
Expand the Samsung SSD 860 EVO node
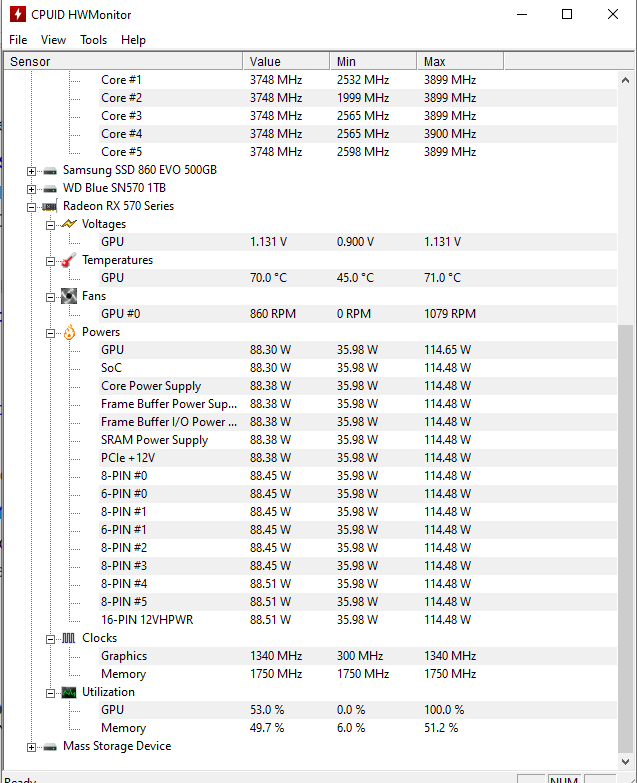[31, 171]
